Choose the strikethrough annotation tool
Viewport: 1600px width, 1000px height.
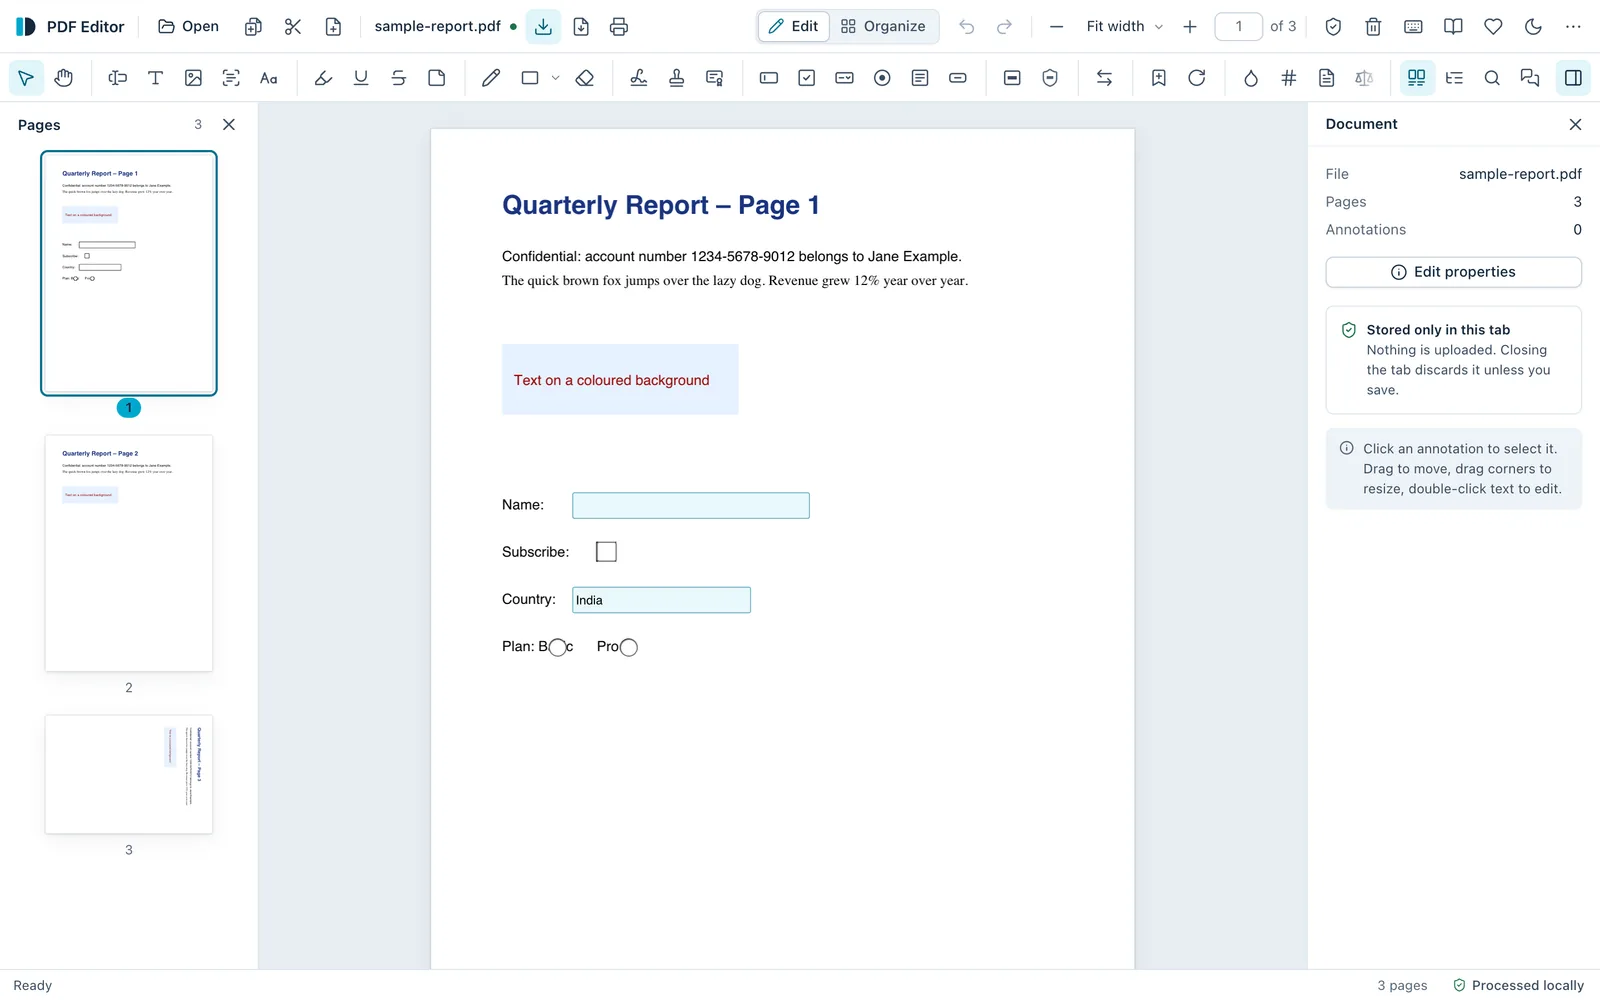coord(399,78)
